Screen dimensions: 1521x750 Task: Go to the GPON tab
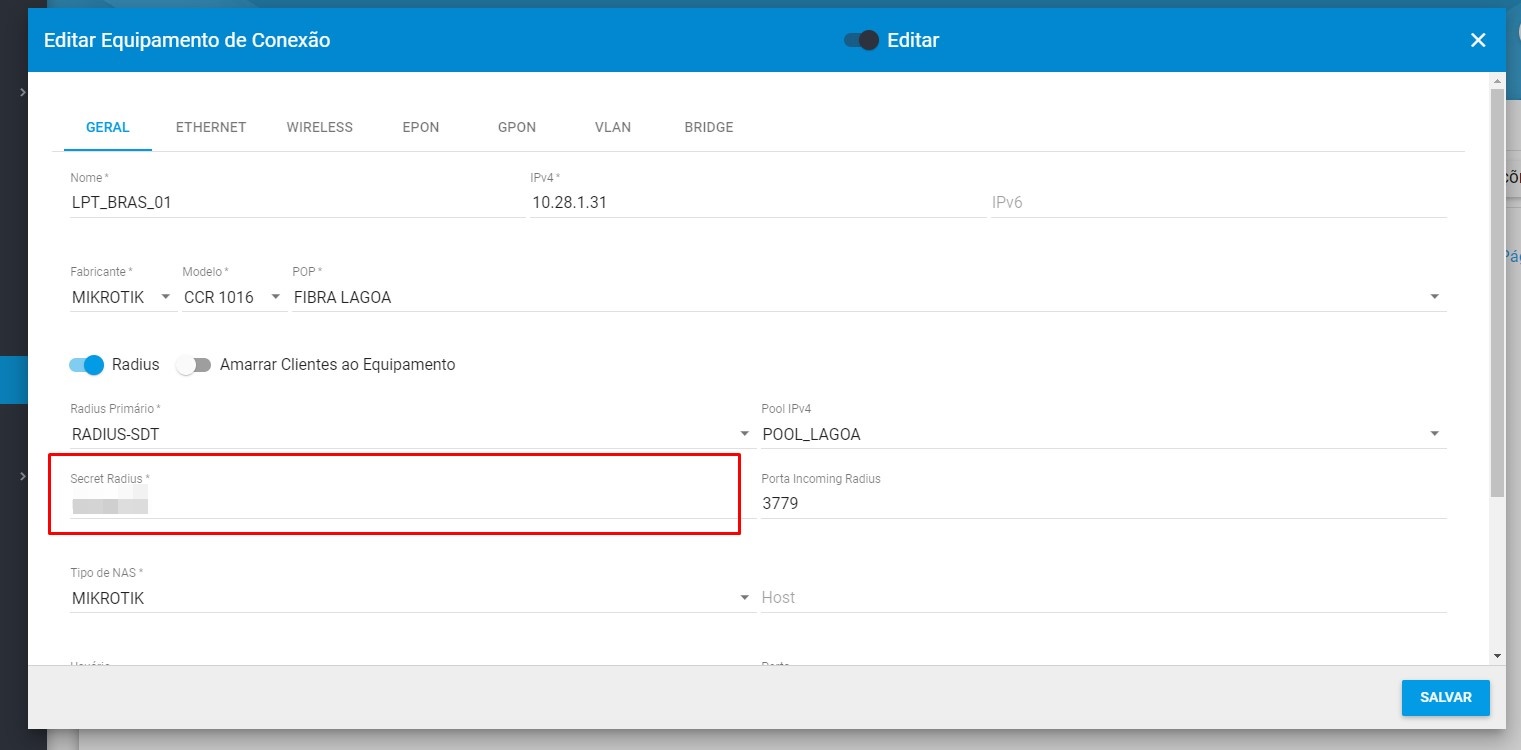tap(517, 128)
